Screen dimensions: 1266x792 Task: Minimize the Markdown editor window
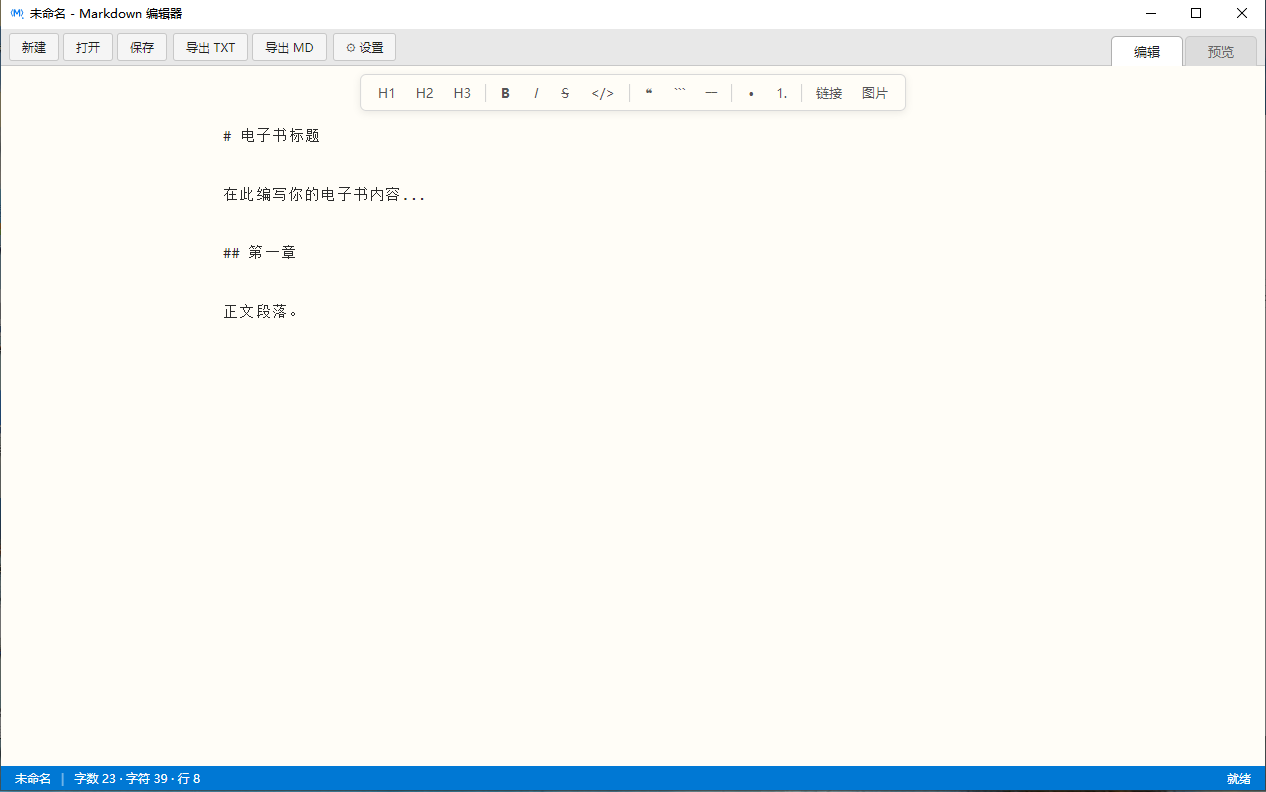click(x=1151, y=14)
